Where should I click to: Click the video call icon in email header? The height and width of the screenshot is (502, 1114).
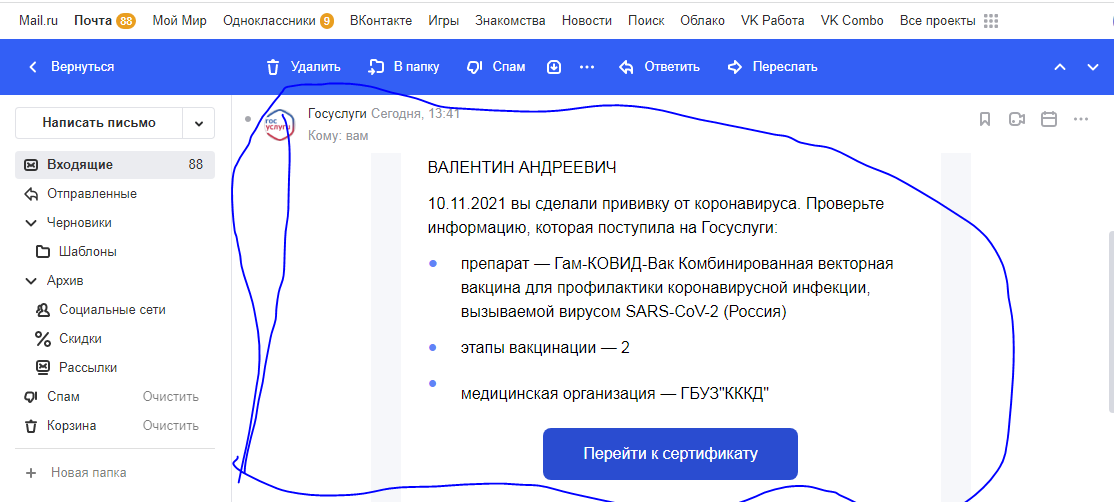[1017, 119]
